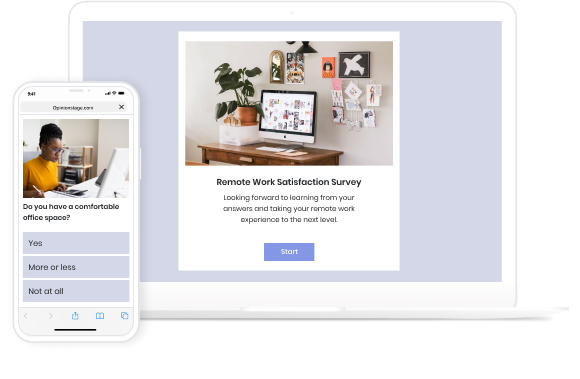Close the phone browser tab with X
580x379 pixels.
(x=121, y=107)
